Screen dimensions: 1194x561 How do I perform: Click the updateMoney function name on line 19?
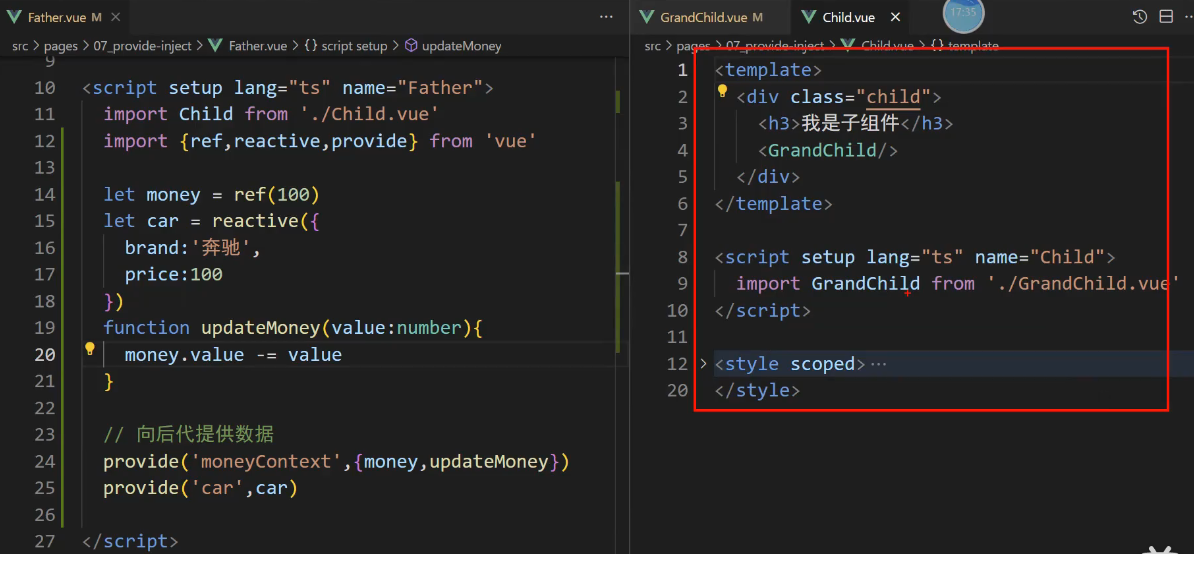[260, 328]
